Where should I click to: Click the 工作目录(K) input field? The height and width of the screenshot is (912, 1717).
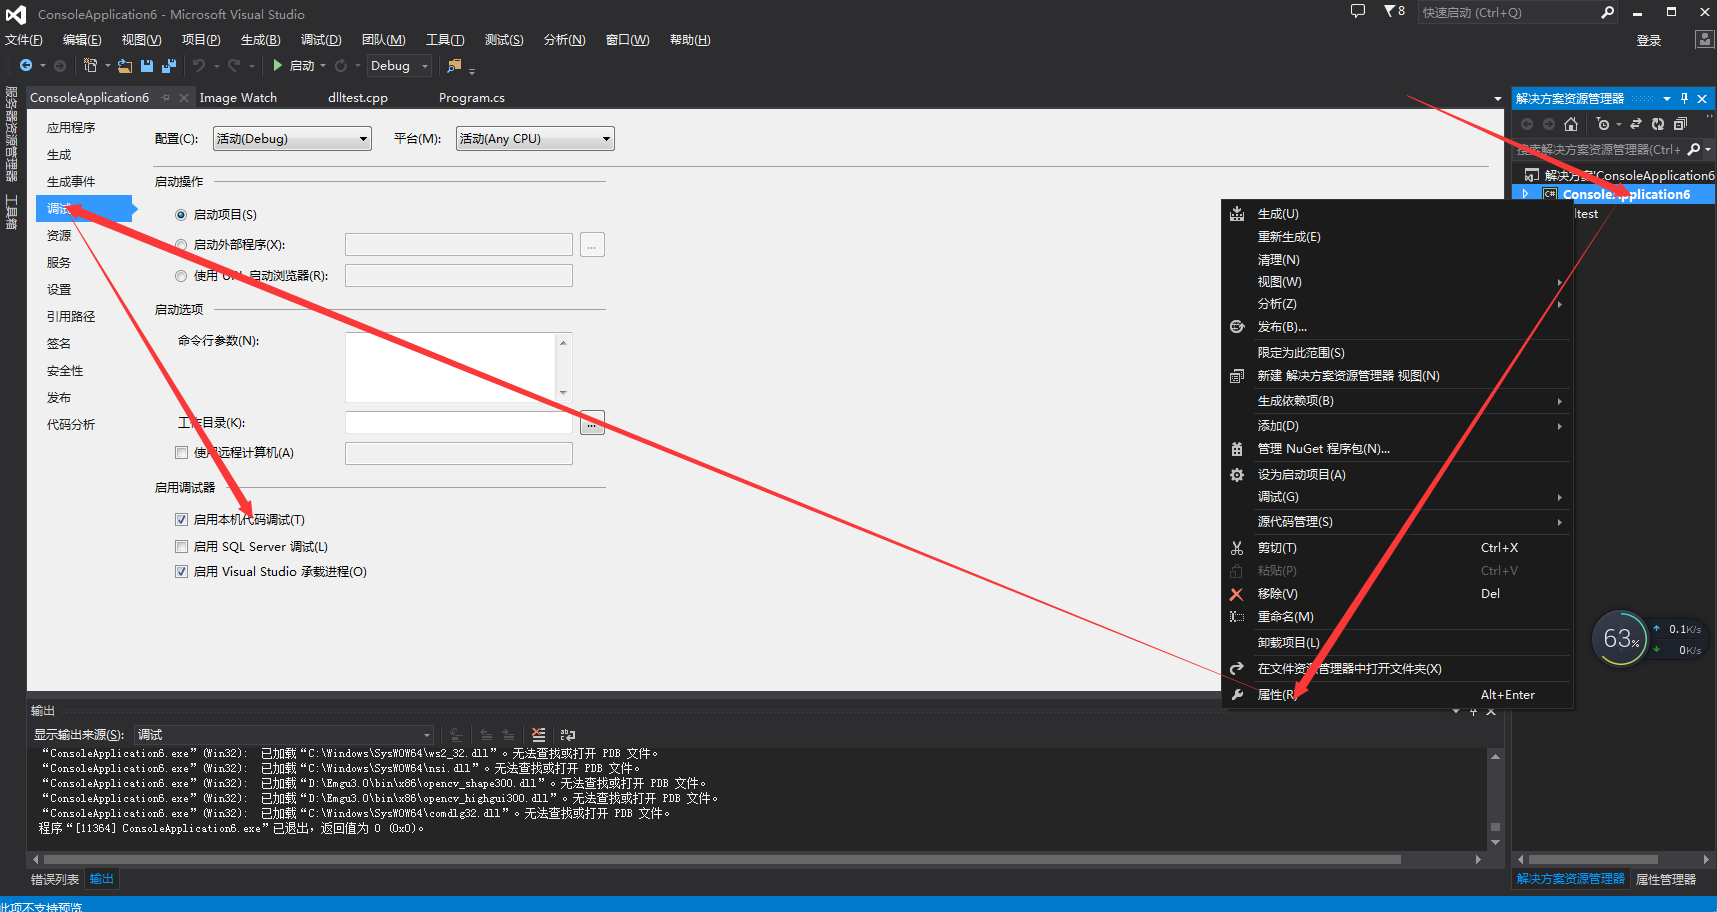(x=459, y=423)
